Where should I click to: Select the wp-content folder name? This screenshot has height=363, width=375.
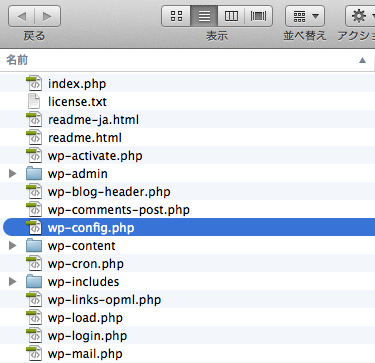click(x=82, y=246)
